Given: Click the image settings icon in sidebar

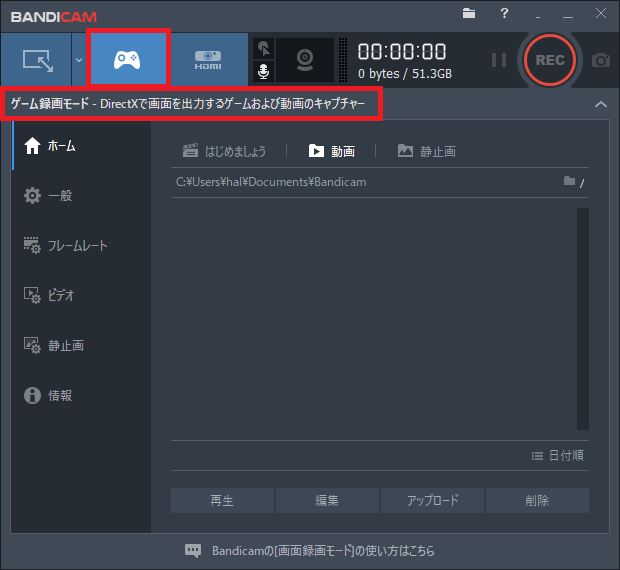Looking at the screenshot, I should click(32, 345).
